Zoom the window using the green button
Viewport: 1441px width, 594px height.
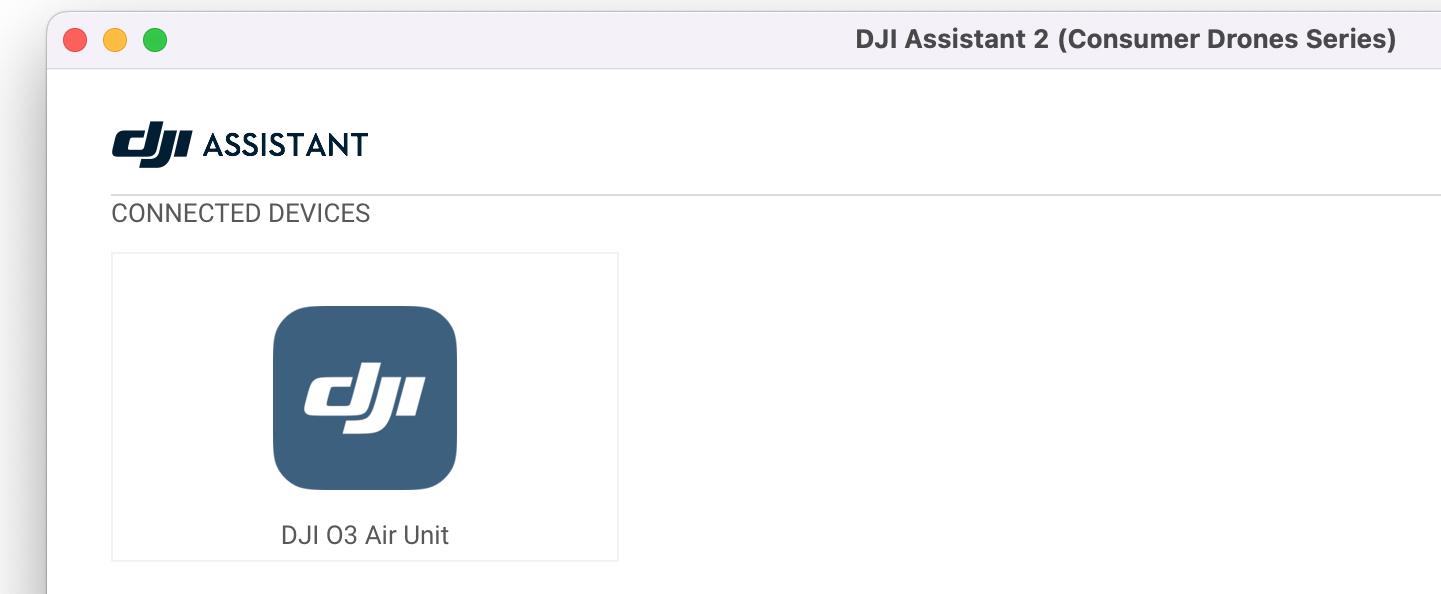[x=155, y=40]
